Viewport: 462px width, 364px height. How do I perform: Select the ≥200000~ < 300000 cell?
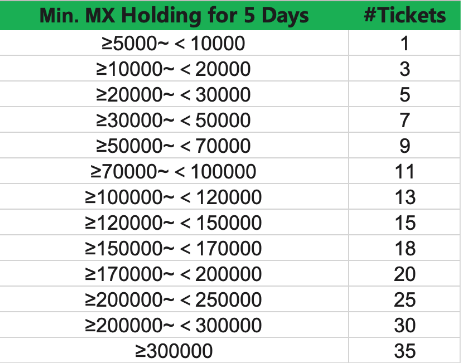click(x=174, y=325)
